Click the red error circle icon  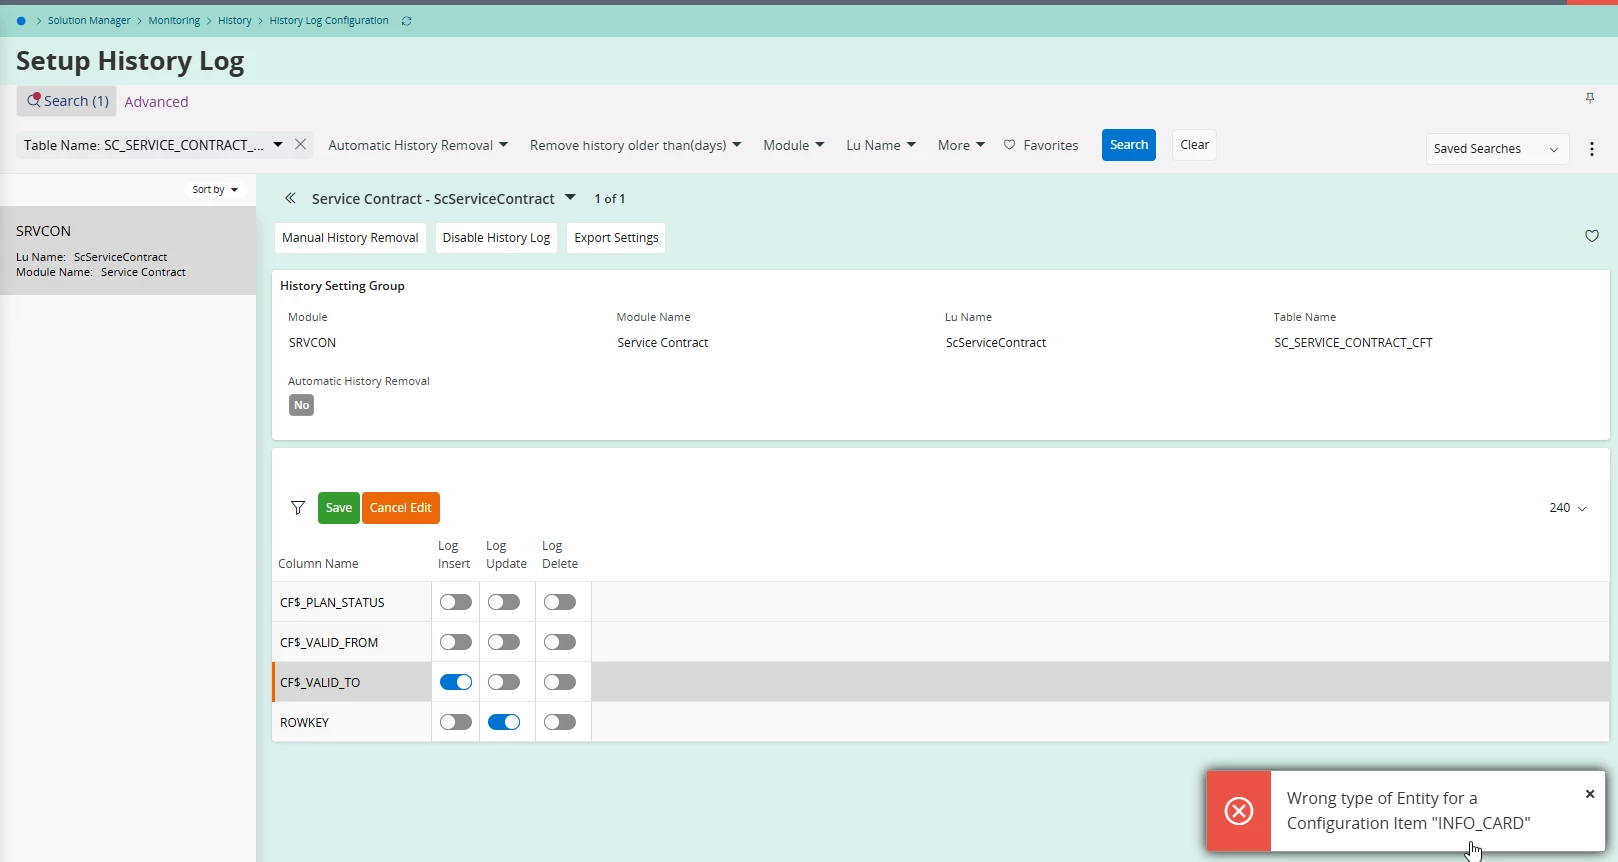[x=1239, y=811]
